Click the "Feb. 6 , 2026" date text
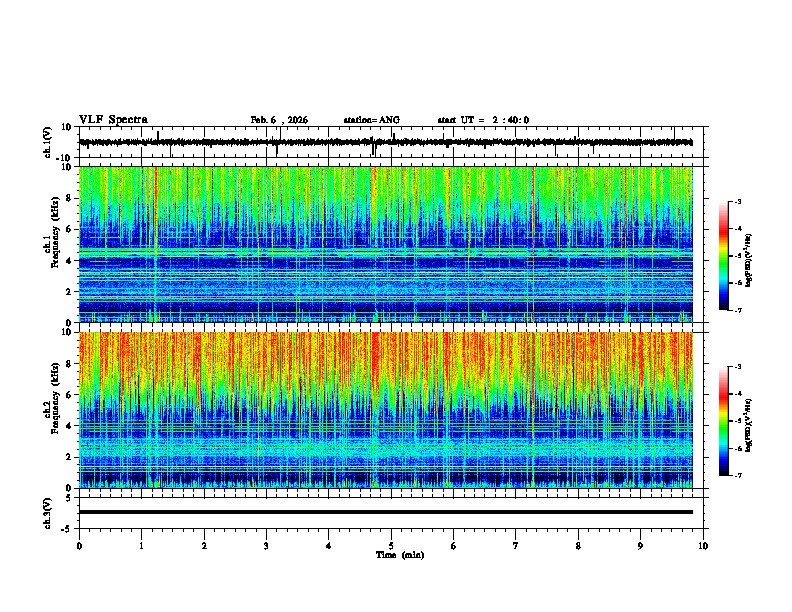 pyautogui.click(x=279, y=120)
